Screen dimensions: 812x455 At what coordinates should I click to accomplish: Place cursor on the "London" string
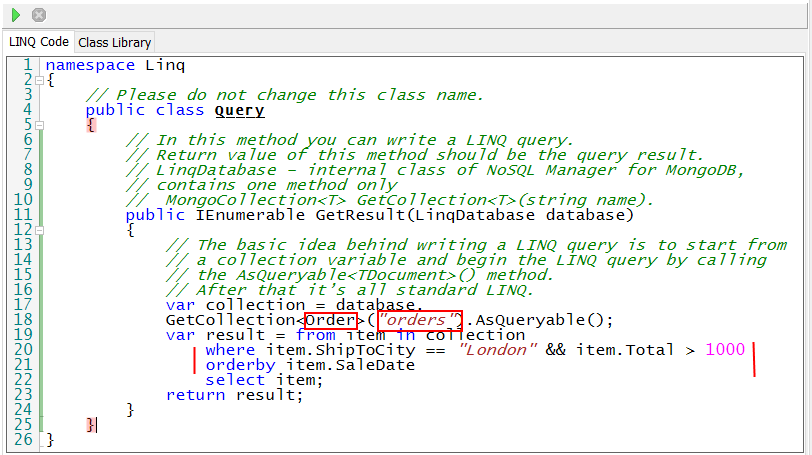tap(499, 350)
